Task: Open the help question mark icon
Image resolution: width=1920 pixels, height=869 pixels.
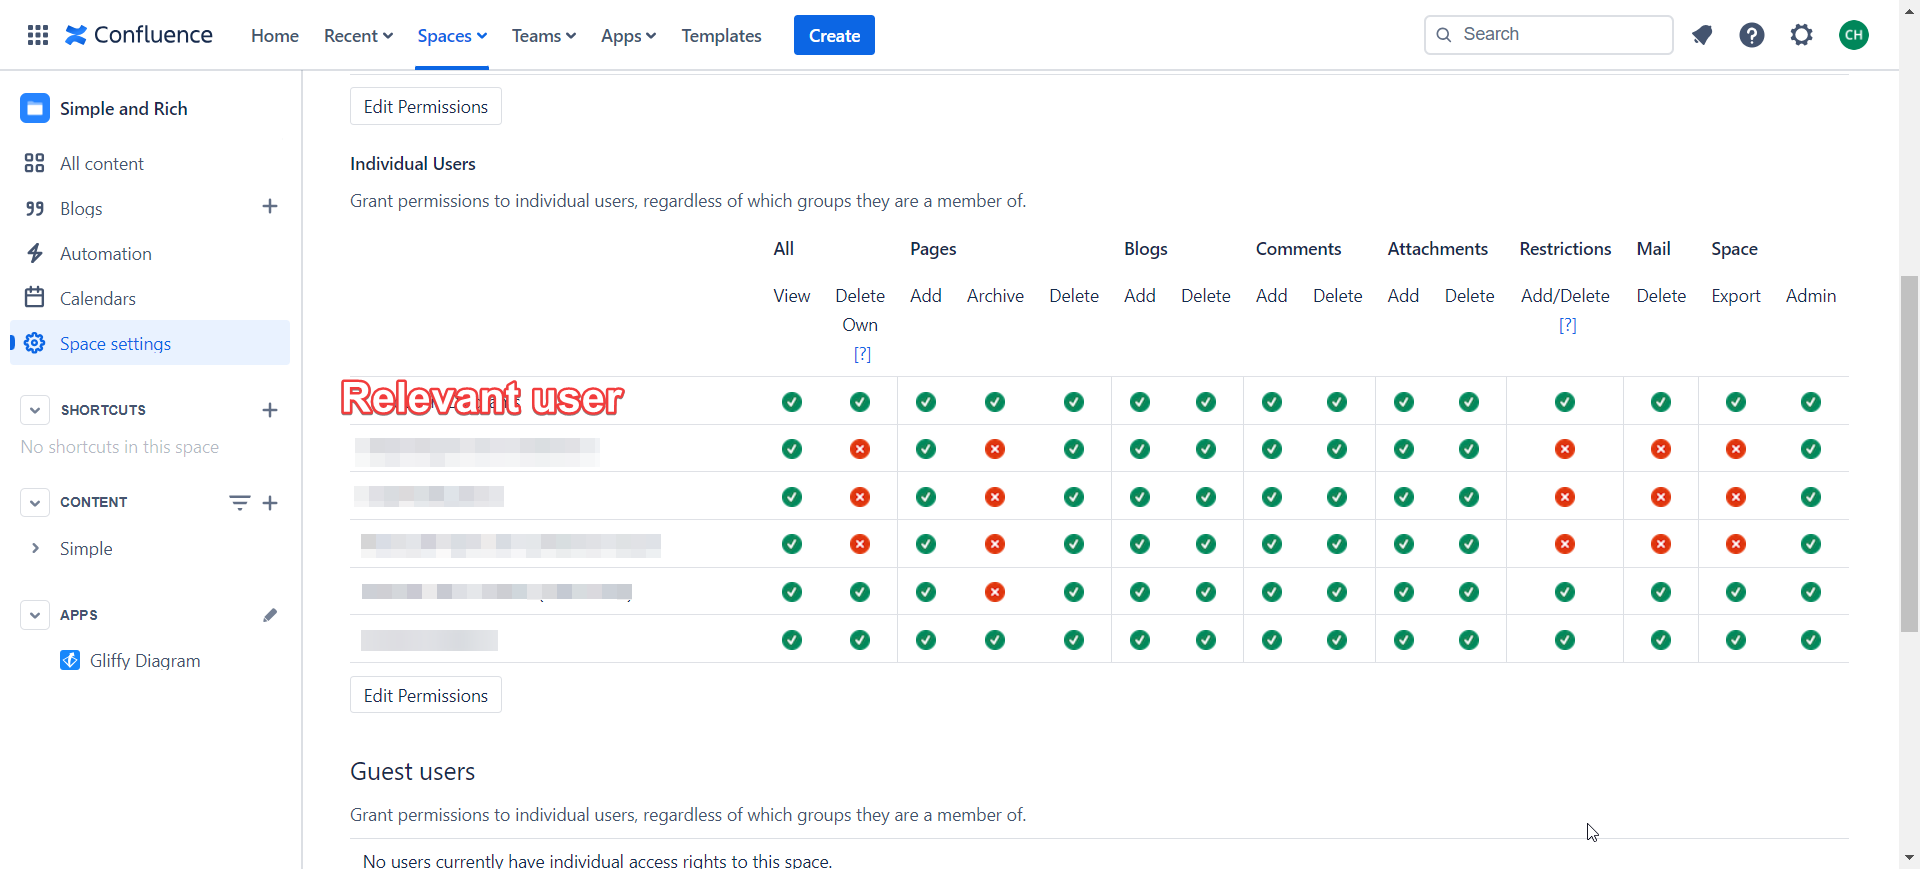Action: coord(1752,35)
